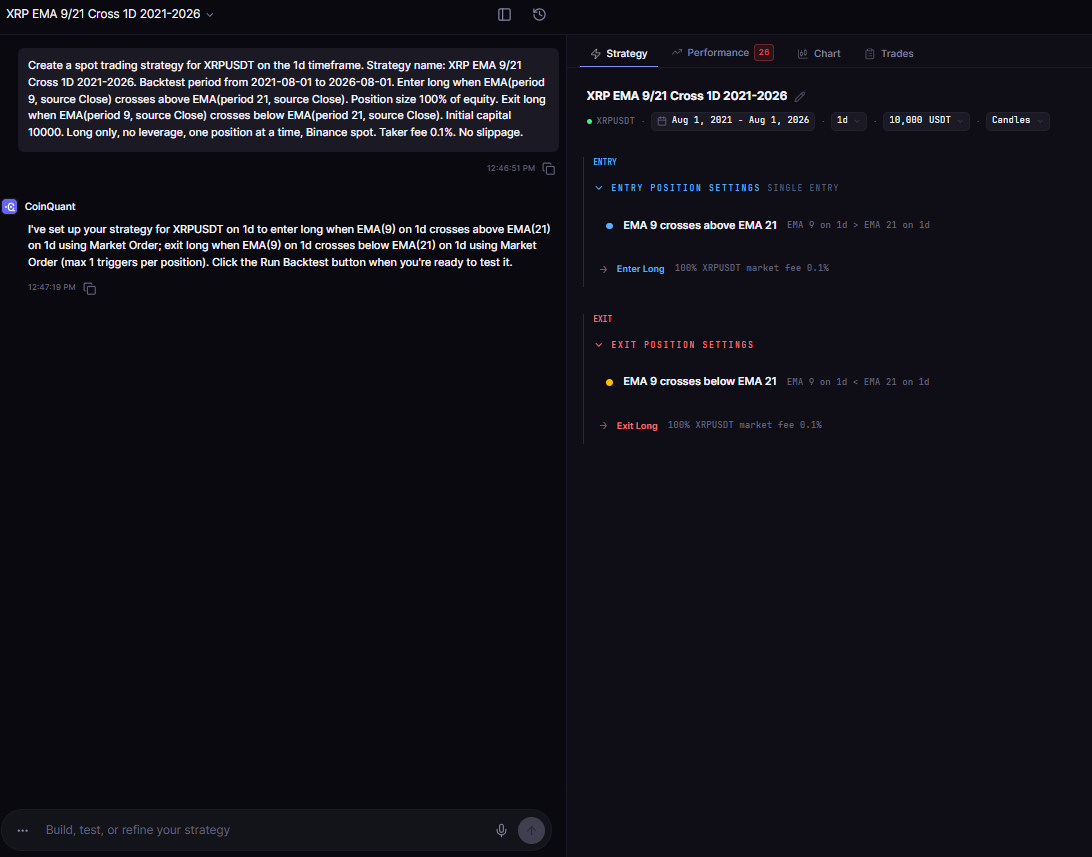This screenshot has width=1092, height=857.
Task: Collapse Entry Position Settings section
Action: point(599,188)
